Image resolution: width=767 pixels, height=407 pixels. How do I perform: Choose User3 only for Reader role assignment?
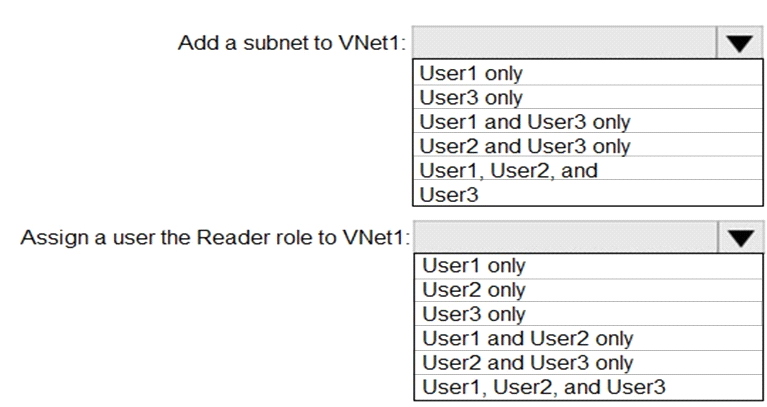tap(588, 314)
